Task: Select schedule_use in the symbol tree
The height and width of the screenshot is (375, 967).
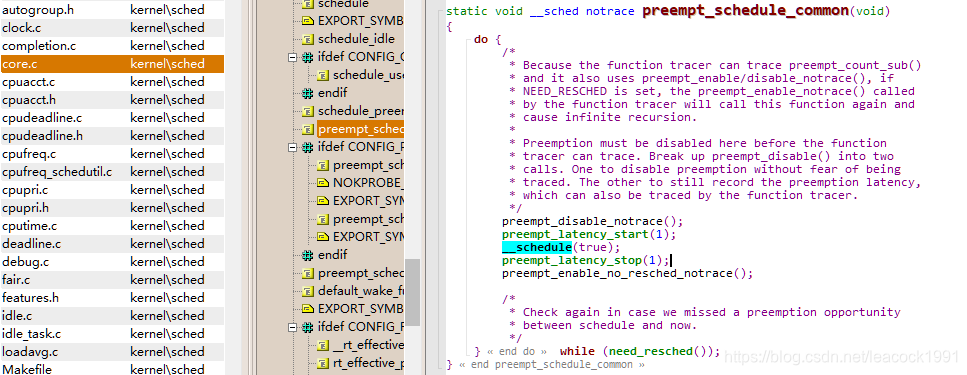Action: coord(368,75)
